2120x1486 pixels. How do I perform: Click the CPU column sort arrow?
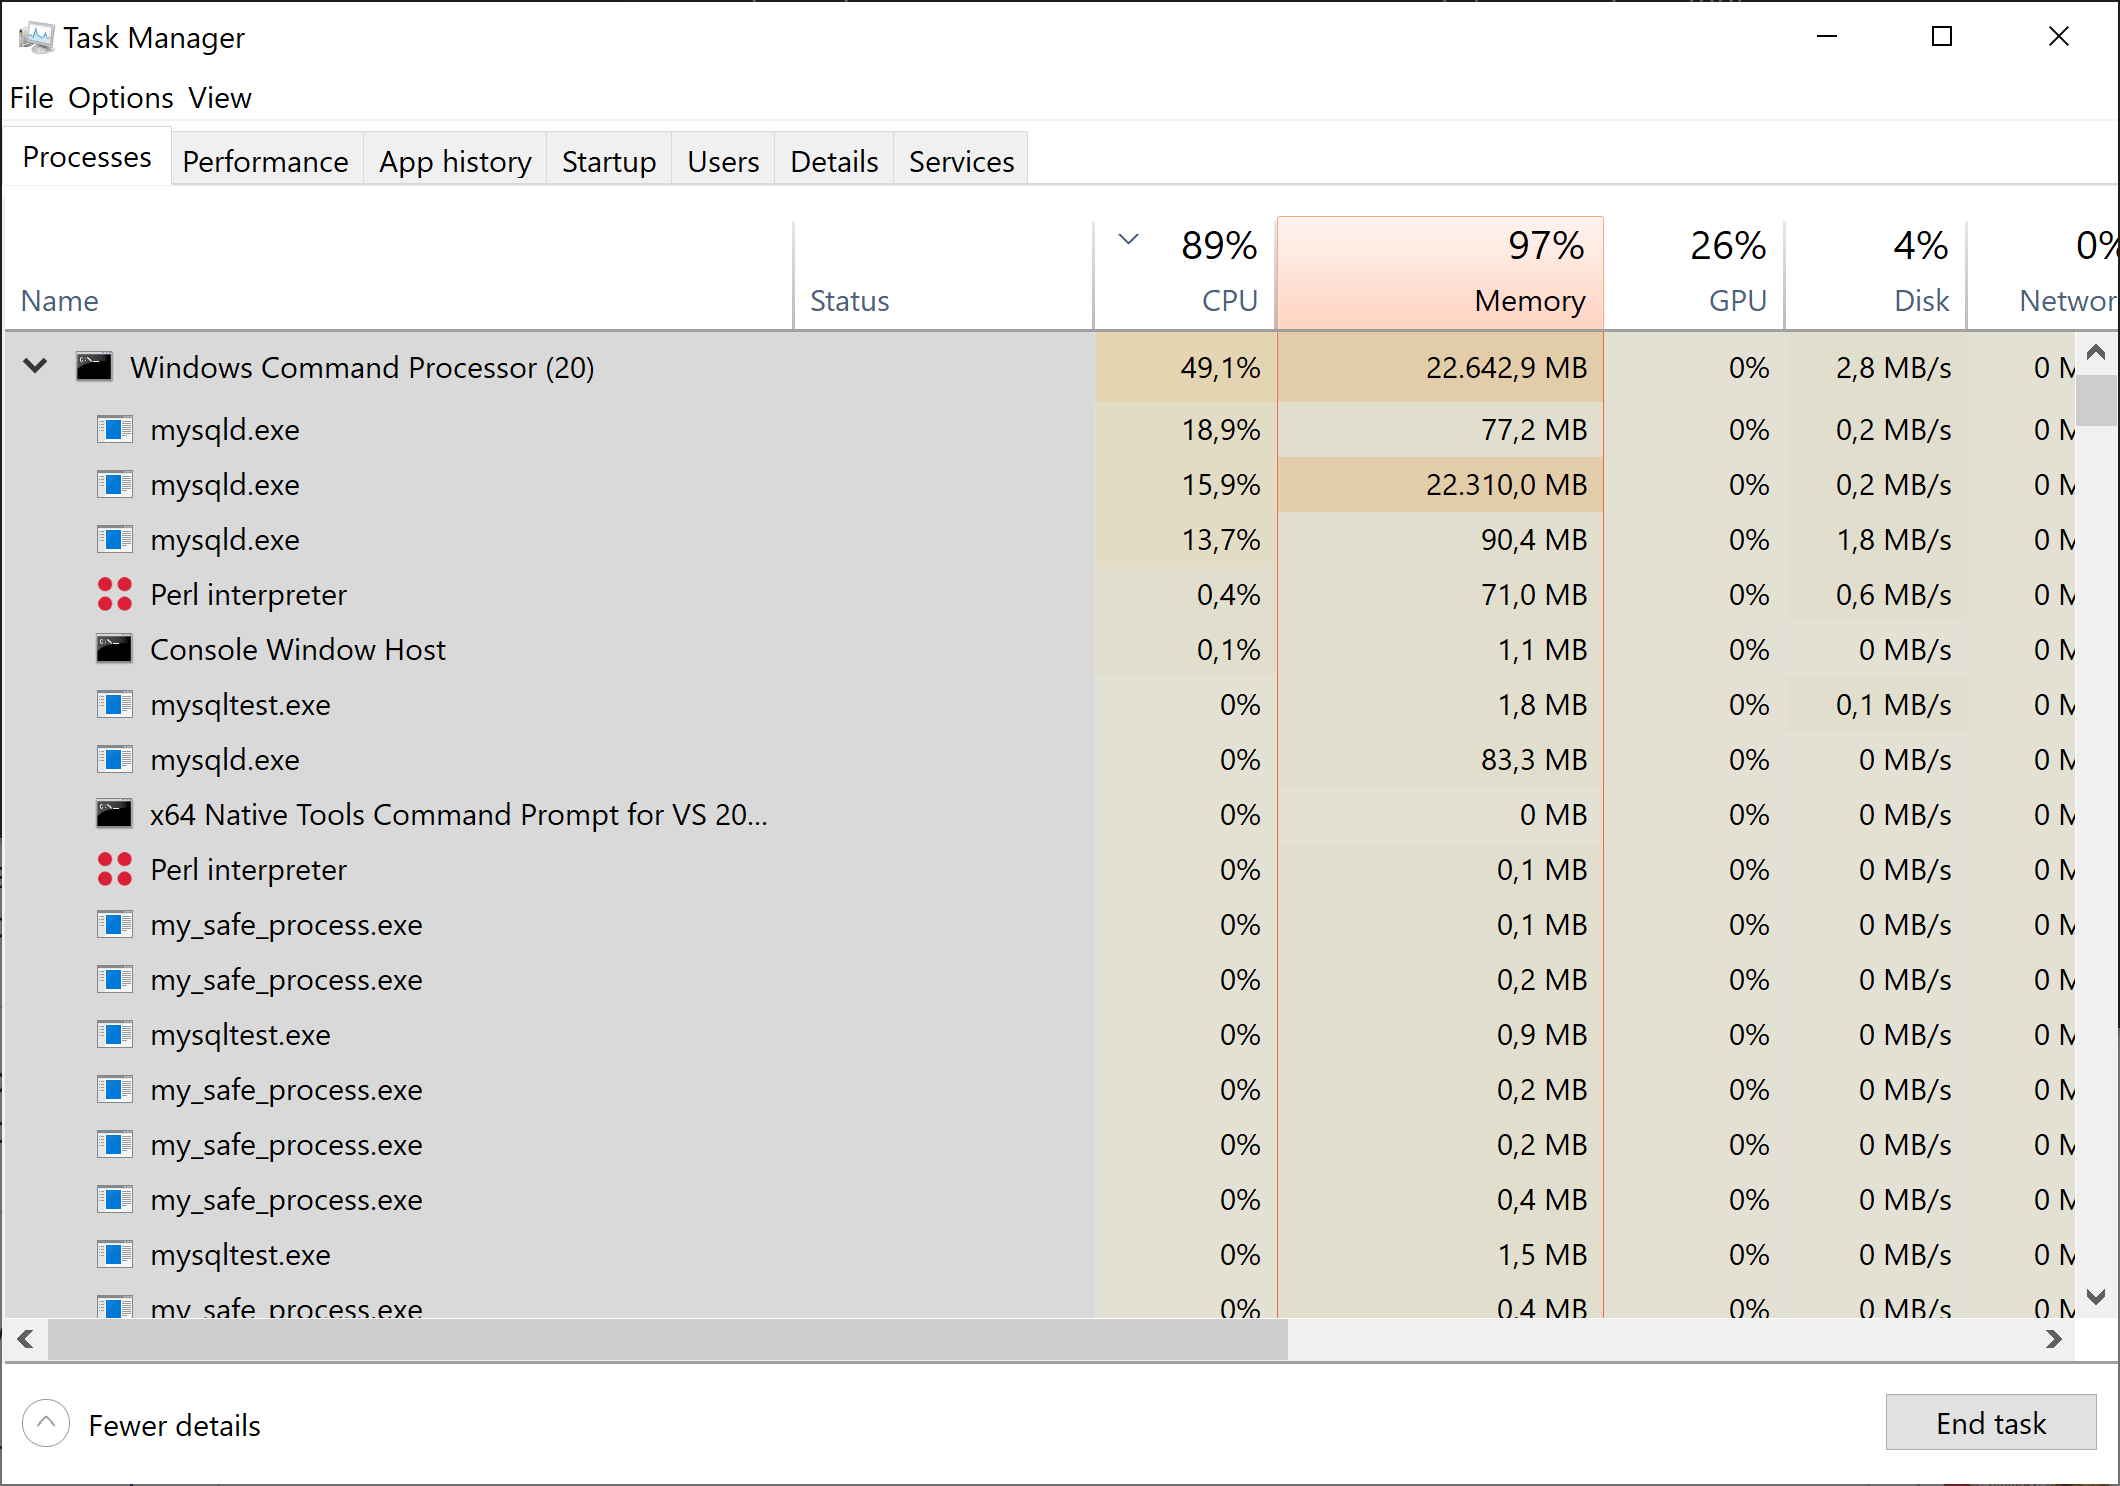(1128, 239)
